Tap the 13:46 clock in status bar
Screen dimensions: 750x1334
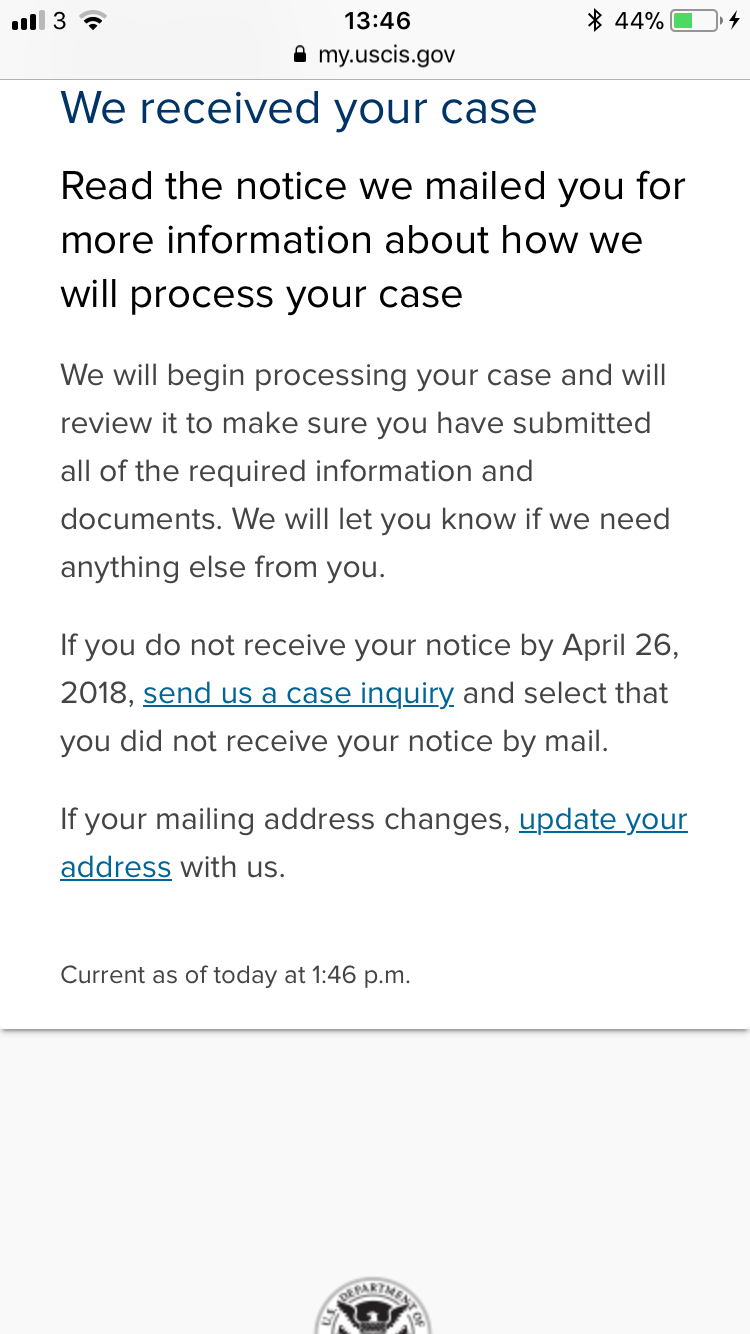[377, 20]
